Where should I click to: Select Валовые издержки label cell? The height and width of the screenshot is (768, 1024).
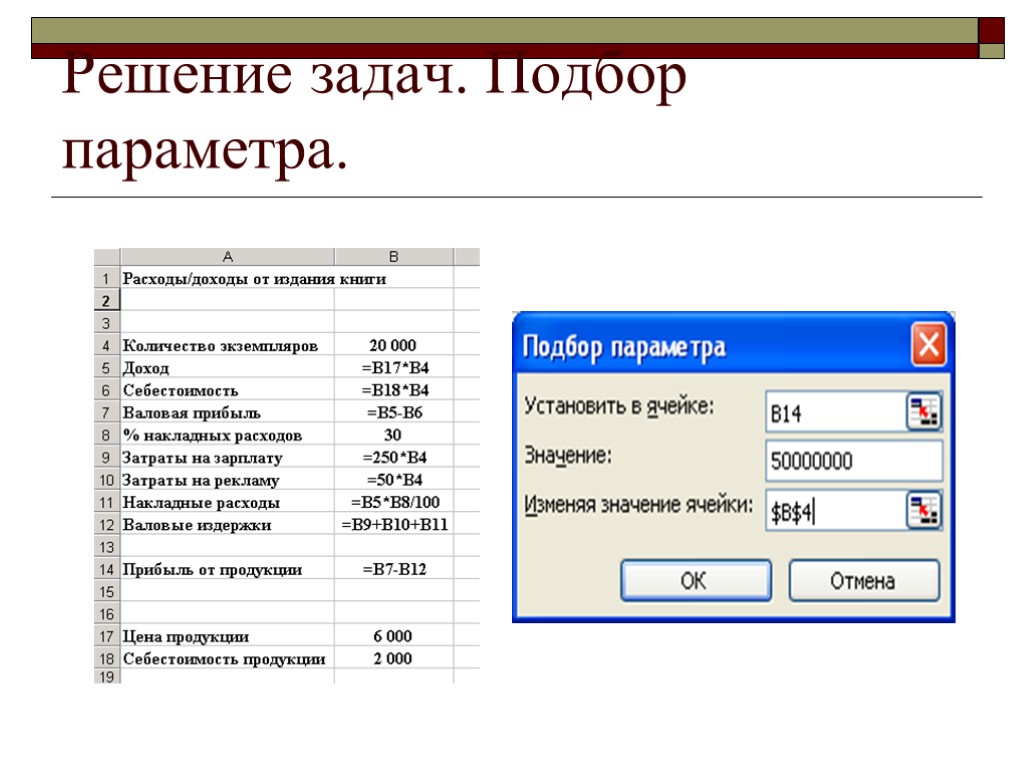click(x=227, y=524)
